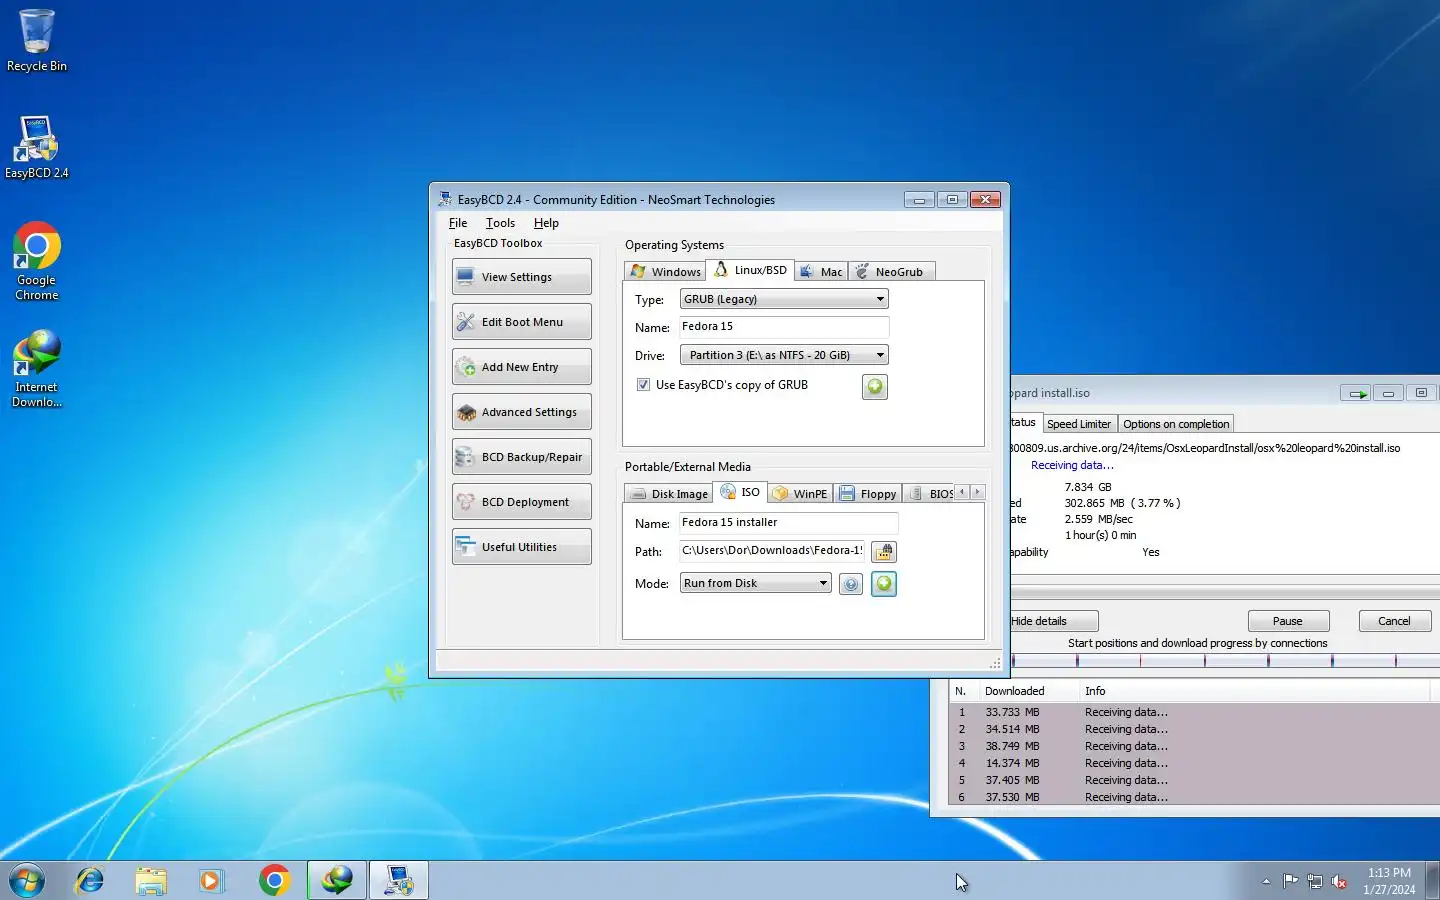The image size is (1440, 900).
Task: Open Options on completion tab in IDM
Action: 1176,424
